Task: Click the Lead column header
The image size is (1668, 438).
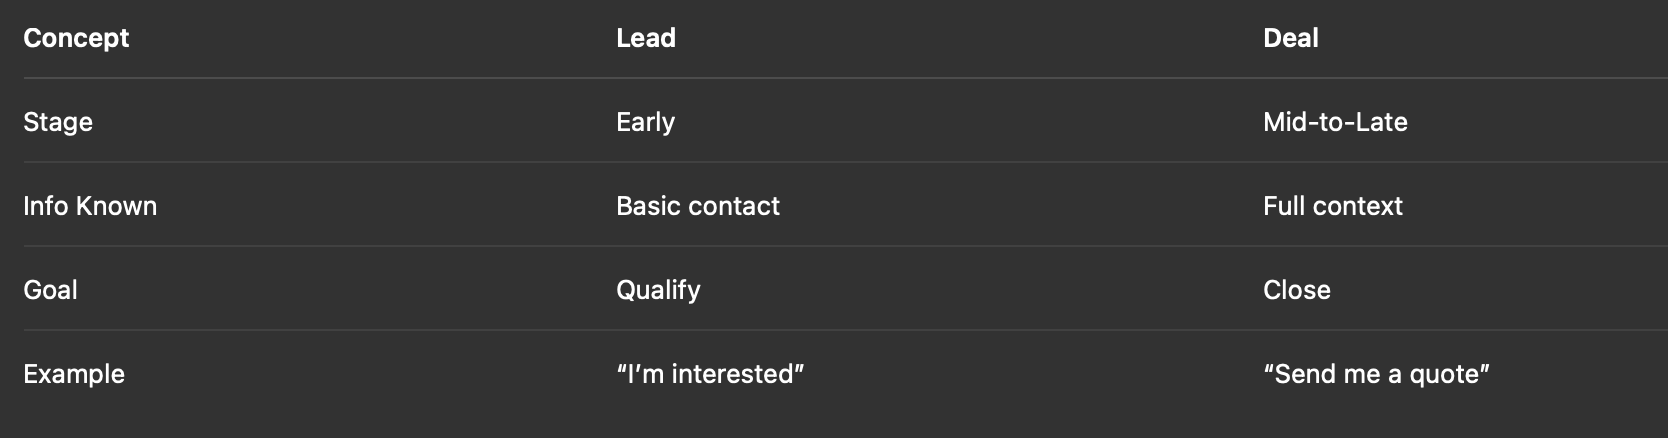Action: (646, 38)
